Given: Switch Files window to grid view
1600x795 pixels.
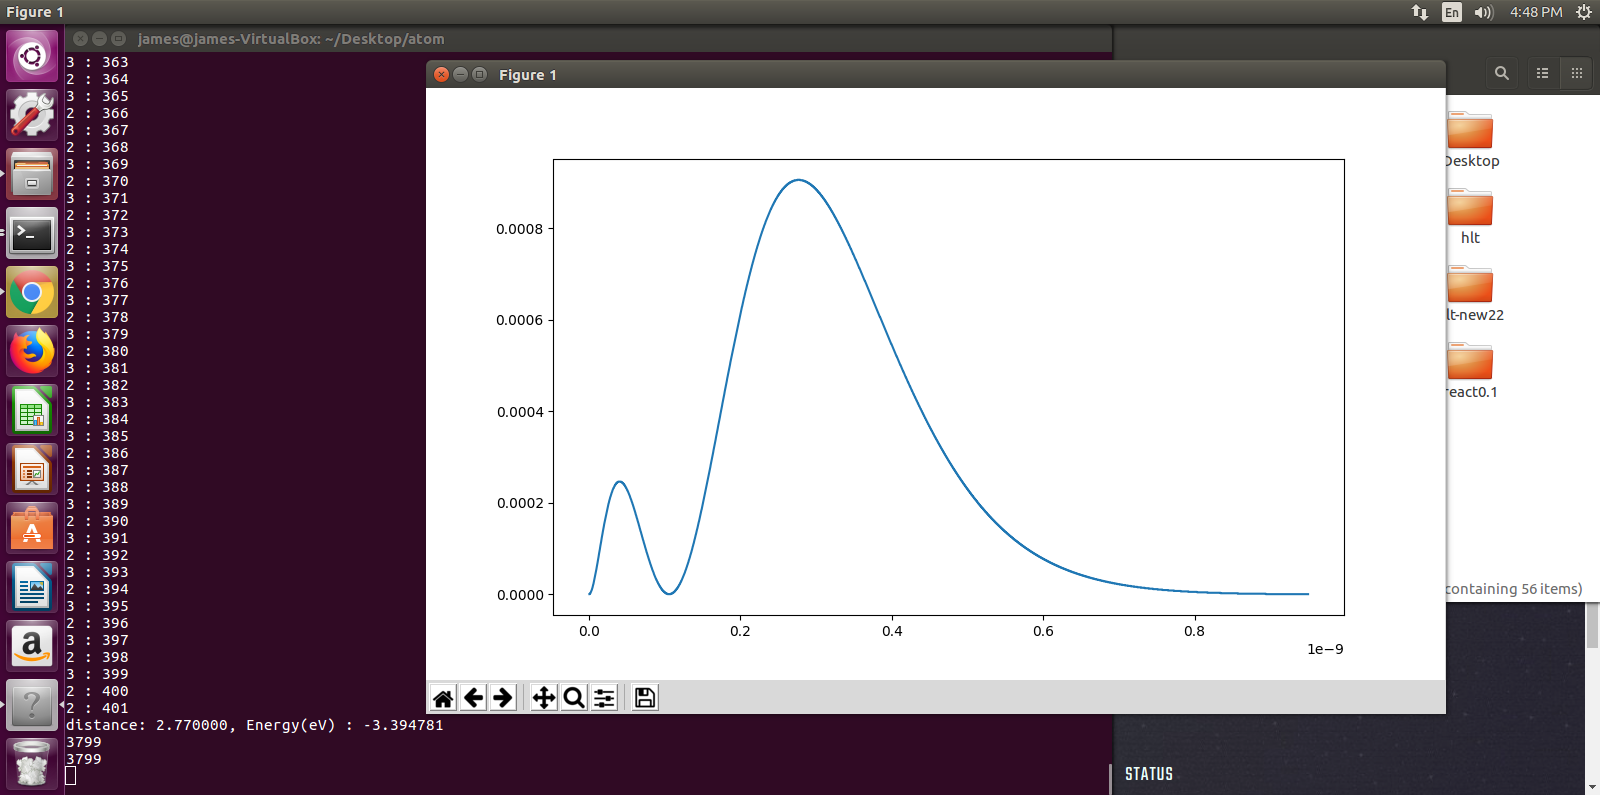Looking at the screenshot, I should pos(1577,73).
